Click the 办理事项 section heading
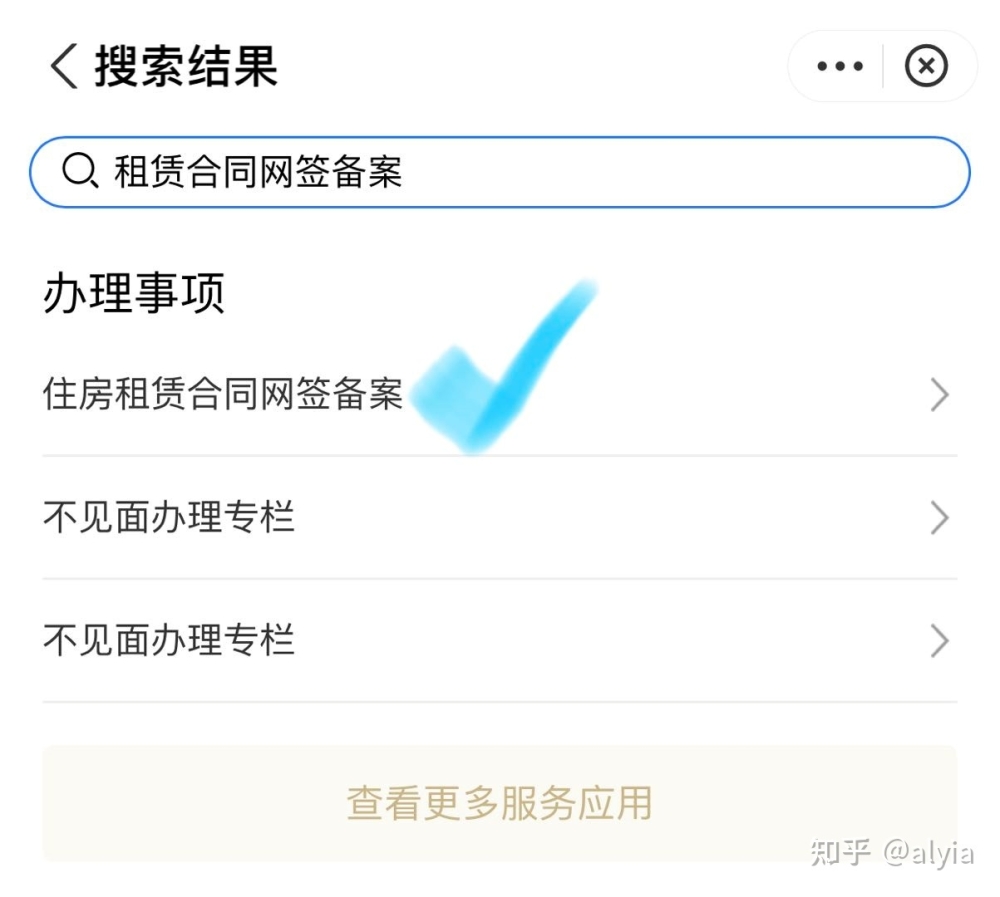 (134, 293)
